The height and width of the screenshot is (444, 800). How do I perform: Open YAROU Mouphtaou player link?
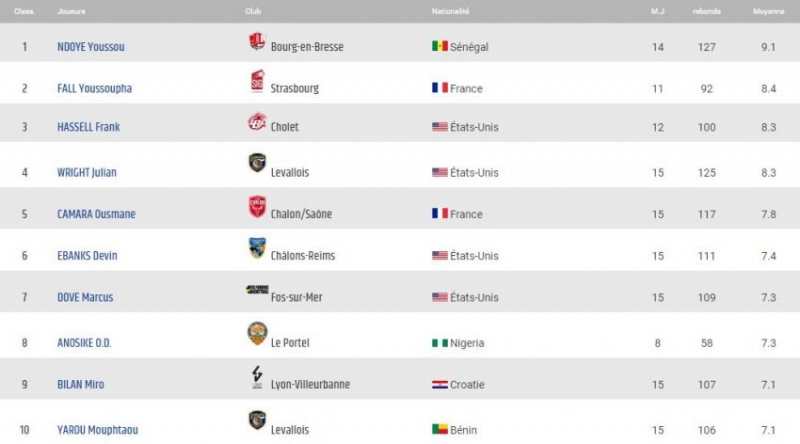click(x=97, y=430)
